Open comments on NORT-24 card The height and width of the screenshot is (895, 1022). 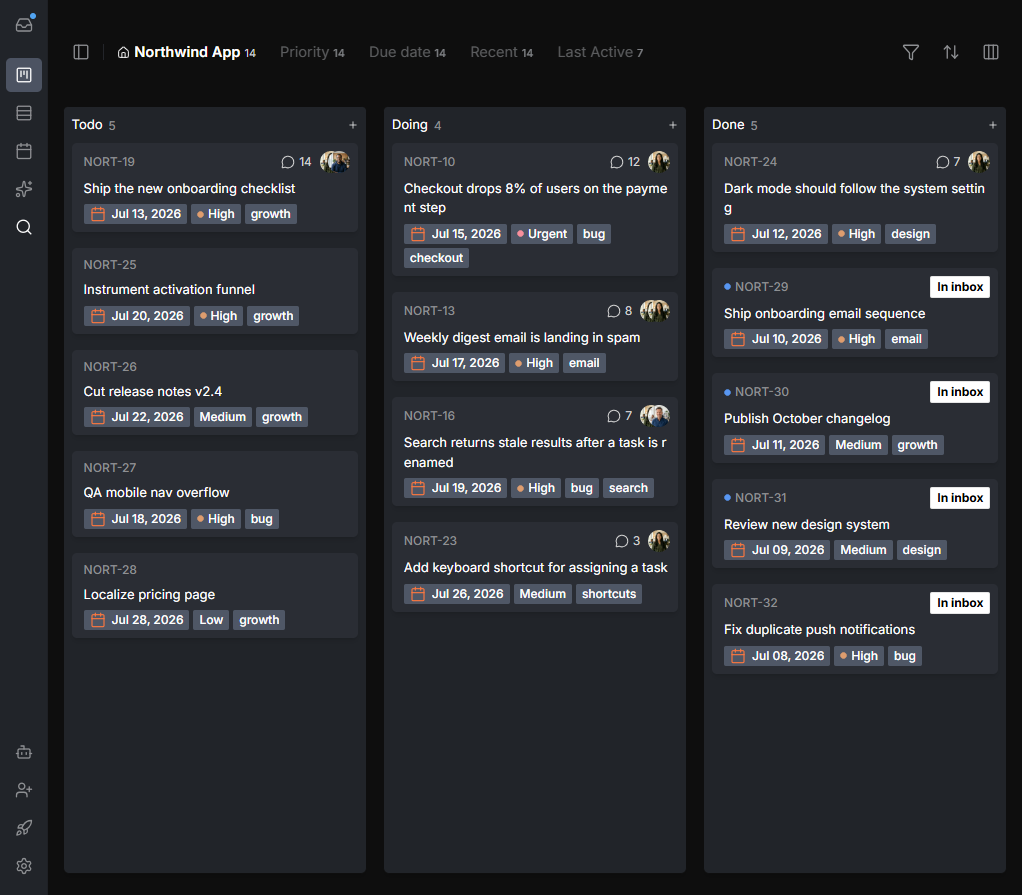pyautogui.click(x=948, y=162)
